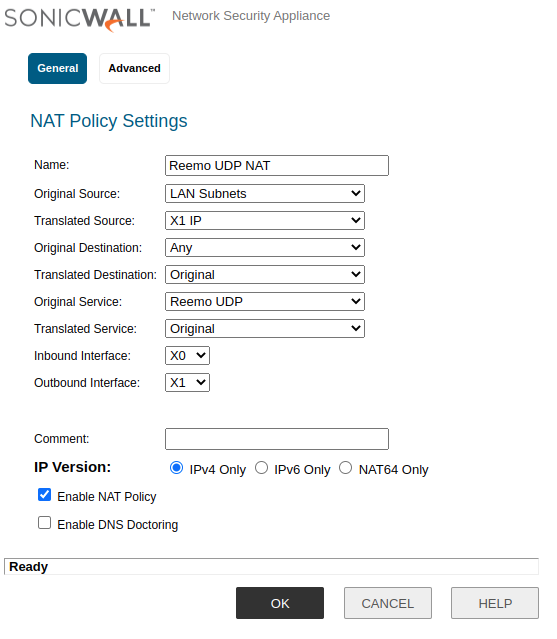Click the Name input field
This screenshot has width=557, height=639.
click(x=277, y=165)
